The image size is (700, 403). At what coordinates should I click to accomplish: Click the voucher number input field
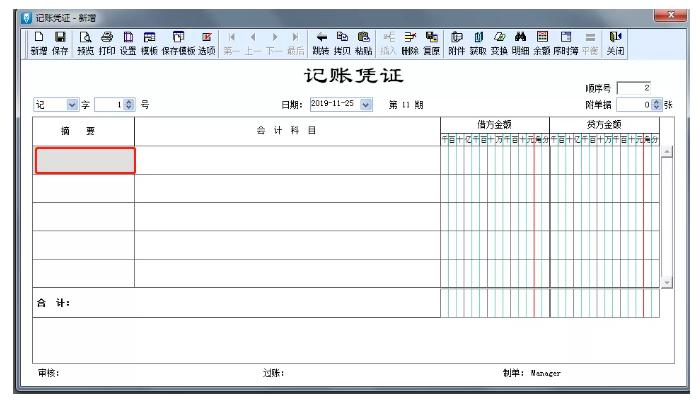(x=110, y=104)
